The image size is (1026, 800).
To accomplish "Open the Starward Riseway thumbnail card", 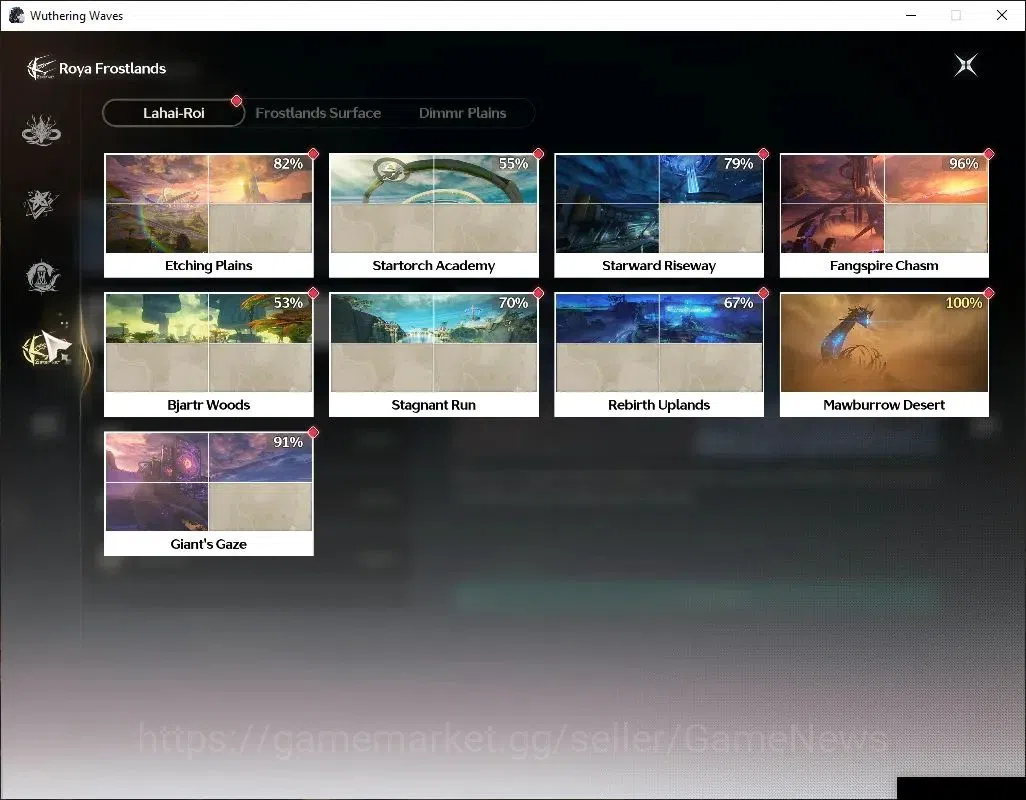I will pos(659,215).
